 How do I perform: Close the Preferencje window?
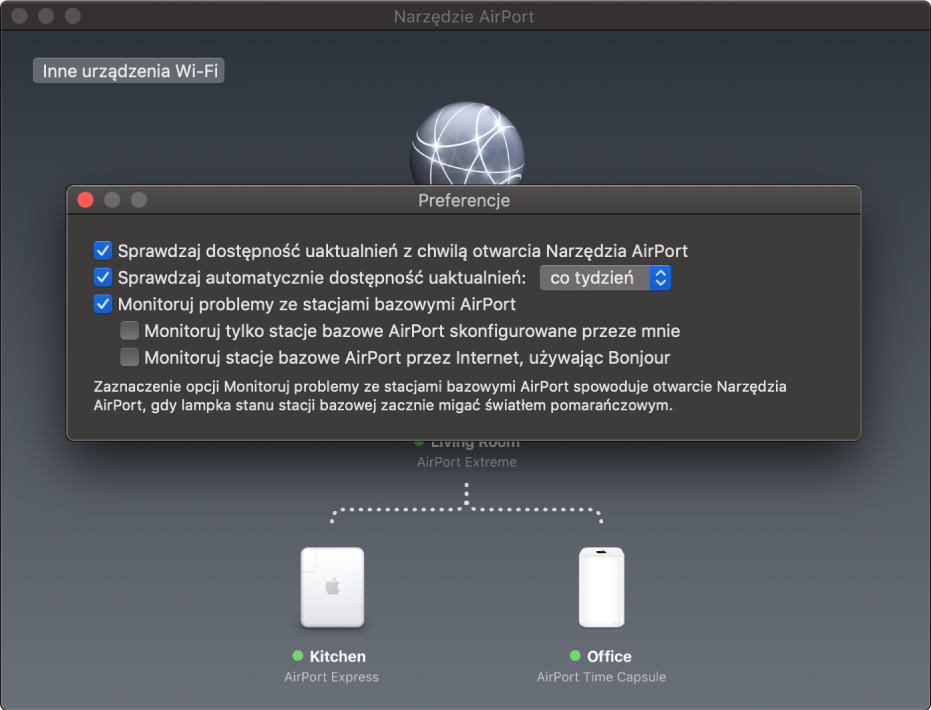(86, 200)
